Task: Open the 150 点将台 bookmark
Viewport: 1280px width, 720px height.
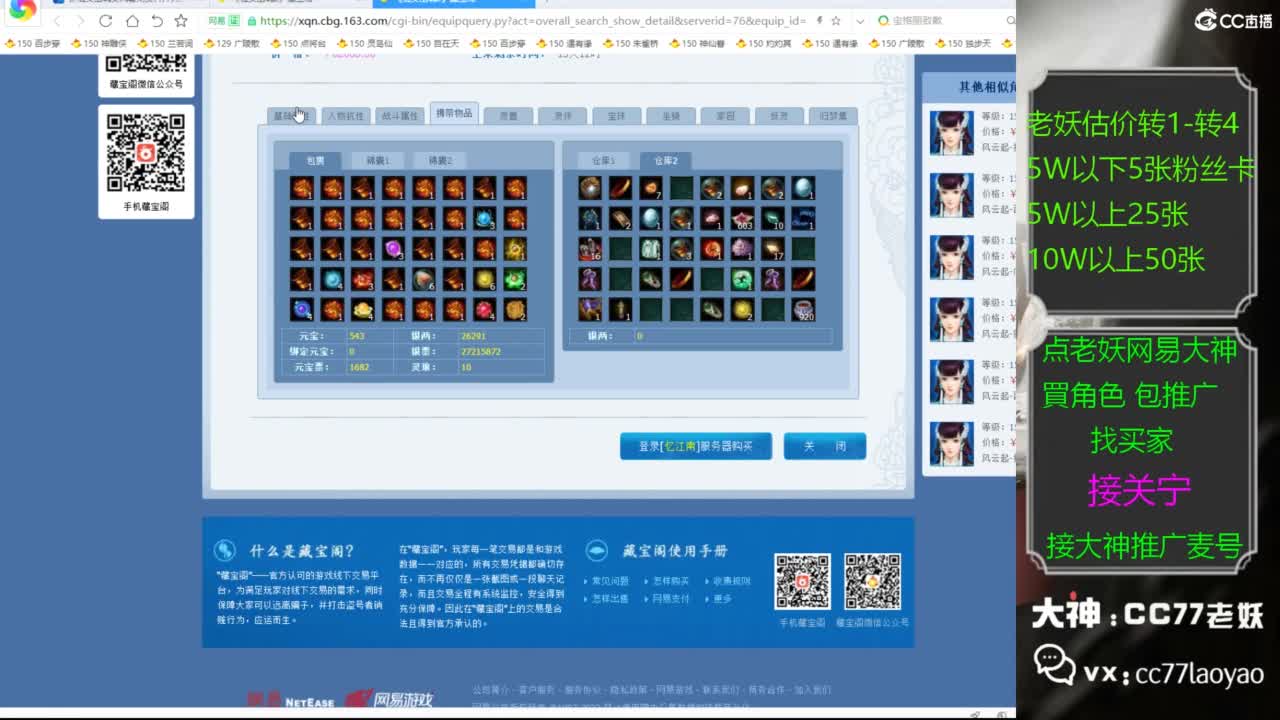Action: (298, 43)
